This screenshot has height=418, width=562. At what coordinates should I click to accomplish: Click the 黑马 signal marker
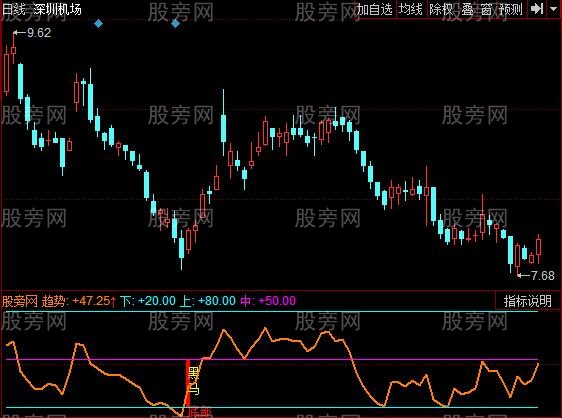click(194, 381)
